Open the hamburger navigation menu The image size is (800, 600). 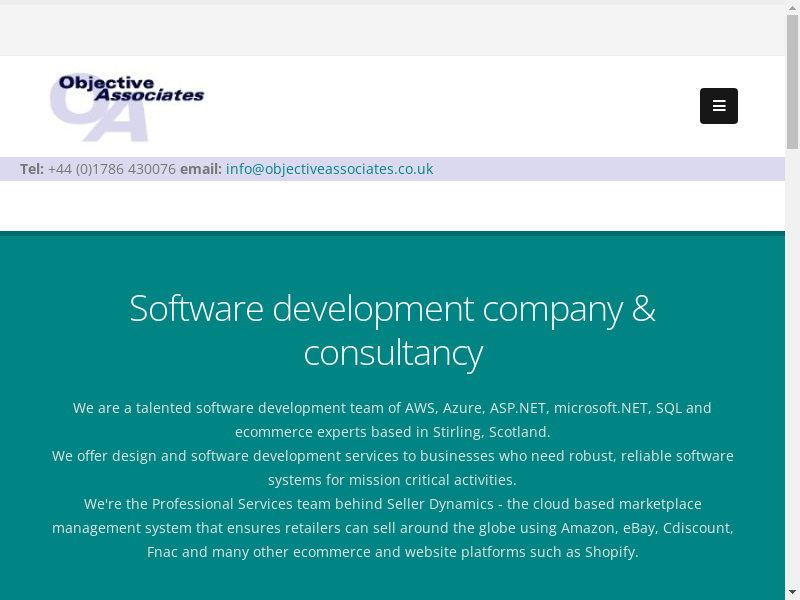pos(718,106)
